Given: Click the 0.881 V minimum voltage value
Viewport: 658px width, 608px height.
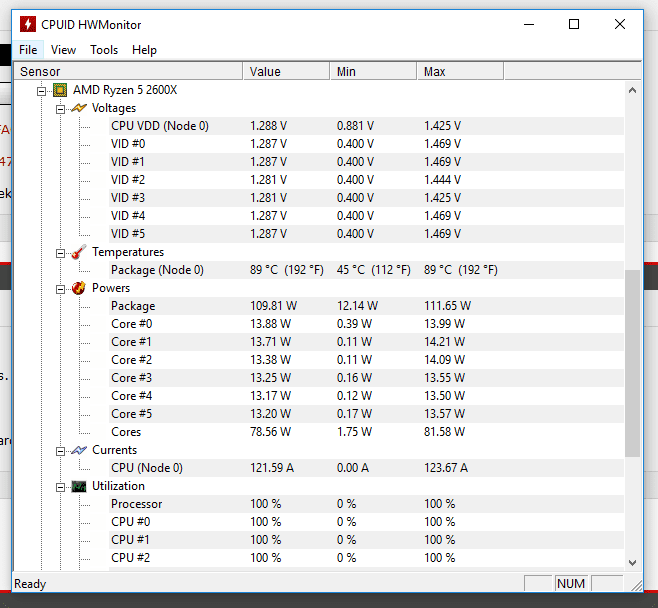Looking at the screenshot, I should [x=355, y=126].
